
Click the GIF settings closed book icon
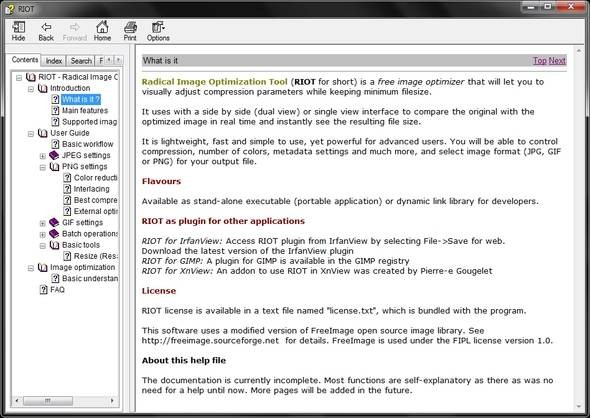54,223
